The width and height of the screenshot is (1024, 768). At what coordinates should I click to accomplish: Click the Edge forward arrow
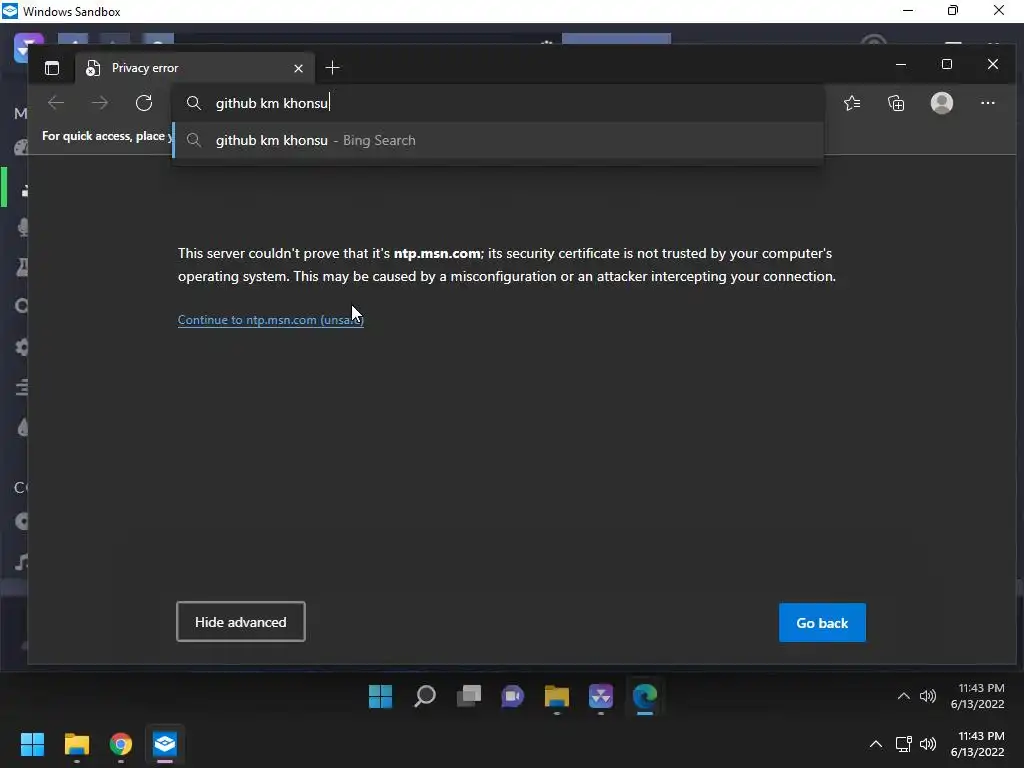tap(100, 103)
